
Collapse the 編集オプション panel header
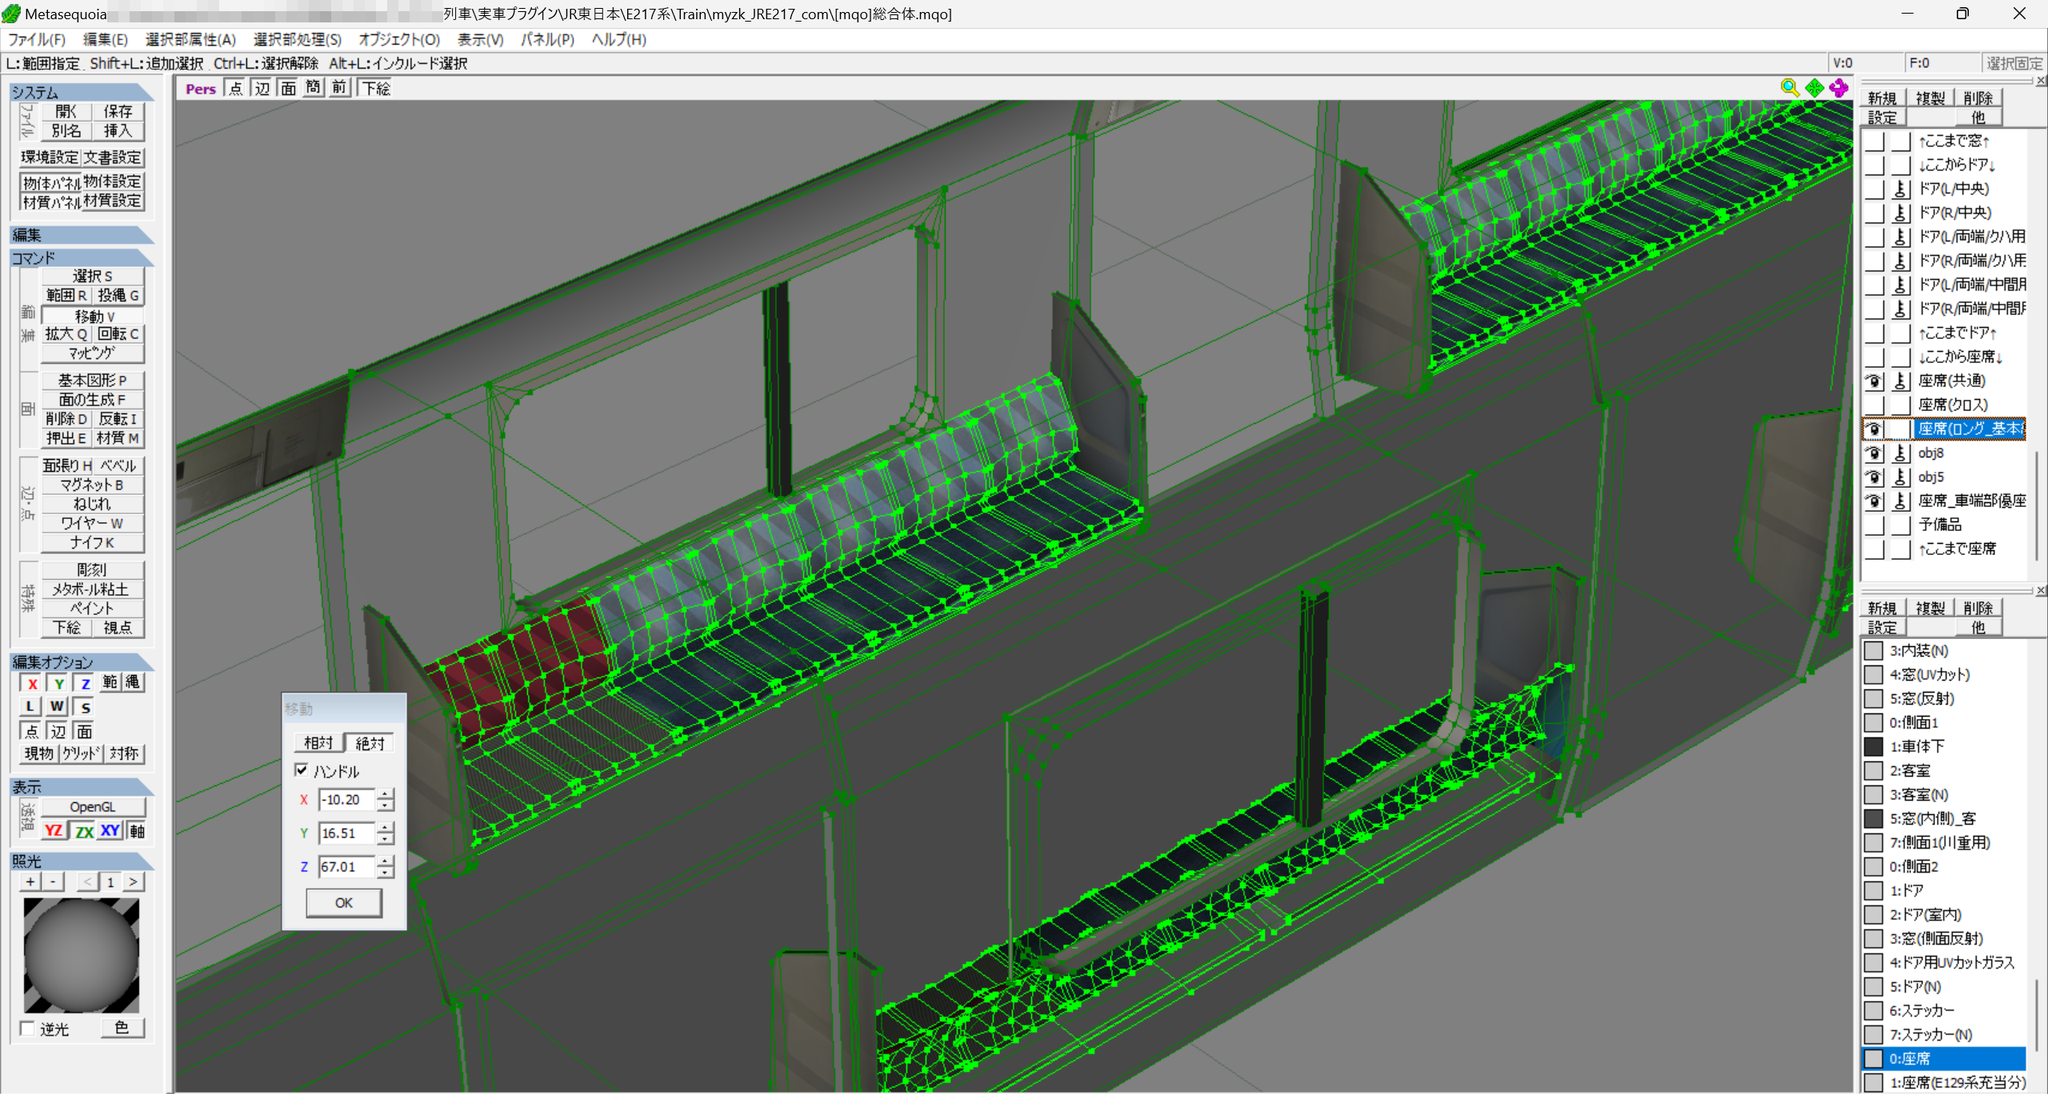coord(81,662)
